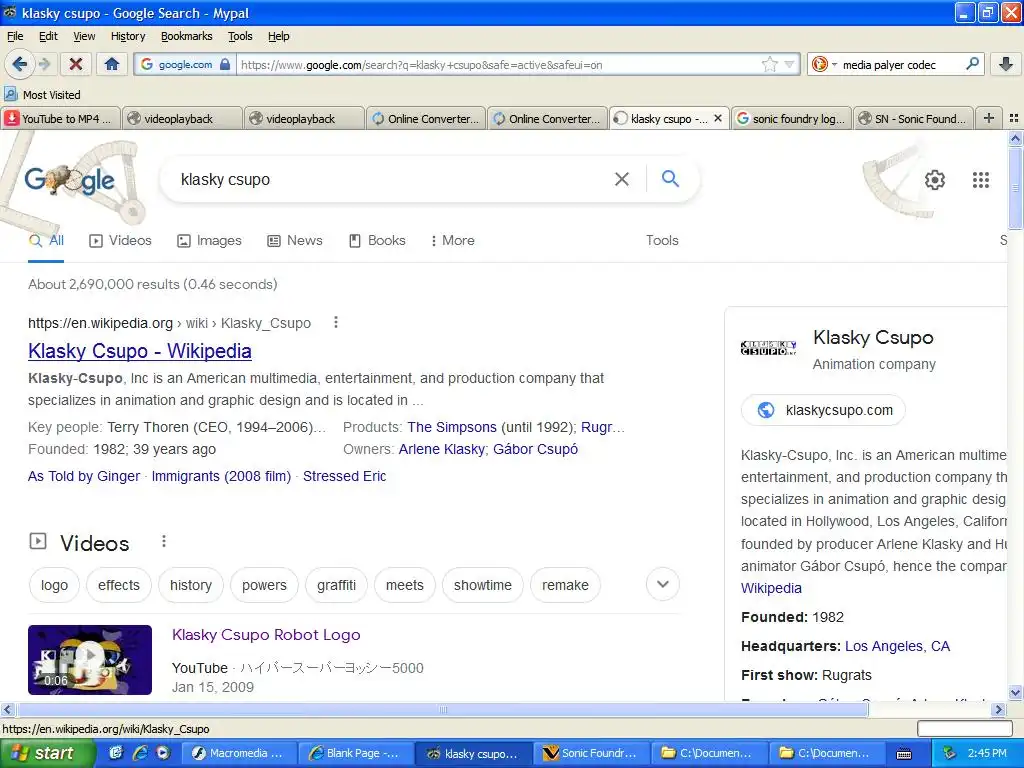Select the Images search filter
This screenshot has height=768, width=1024.
pyautogui.click(x=210, y=240)
